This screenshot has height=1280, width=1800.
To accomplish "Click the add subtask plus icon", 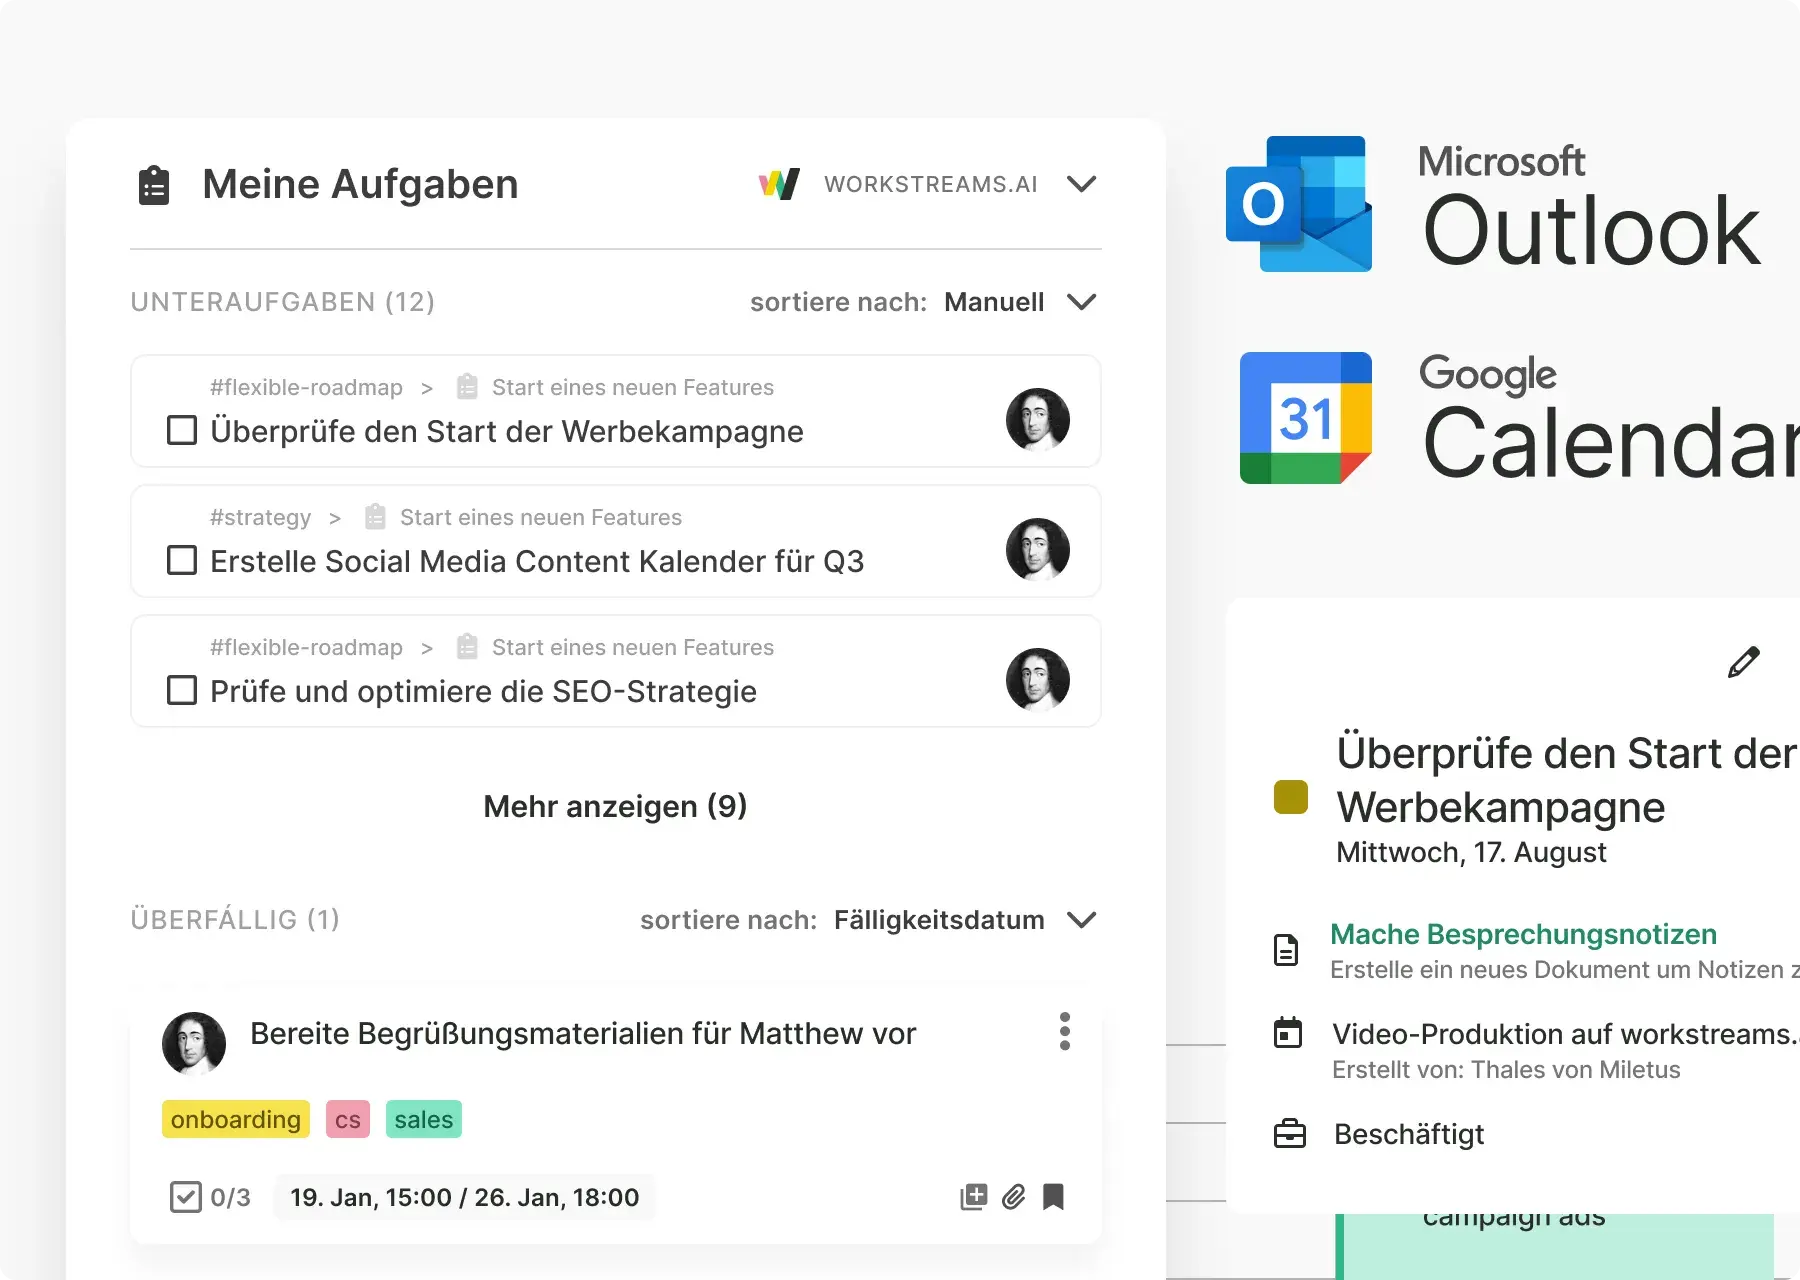I will 973,1197.
